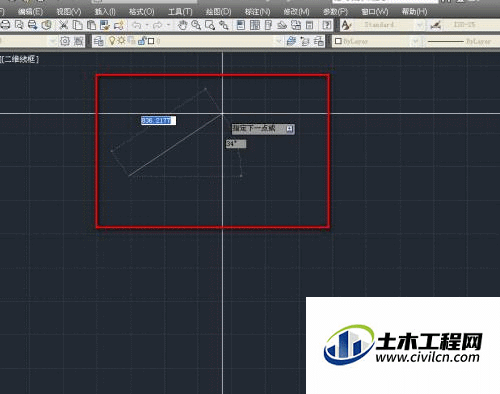This screenshot has height=394, width=500.
Task: Click the Help question mark icon
Action: pos(326,25)
